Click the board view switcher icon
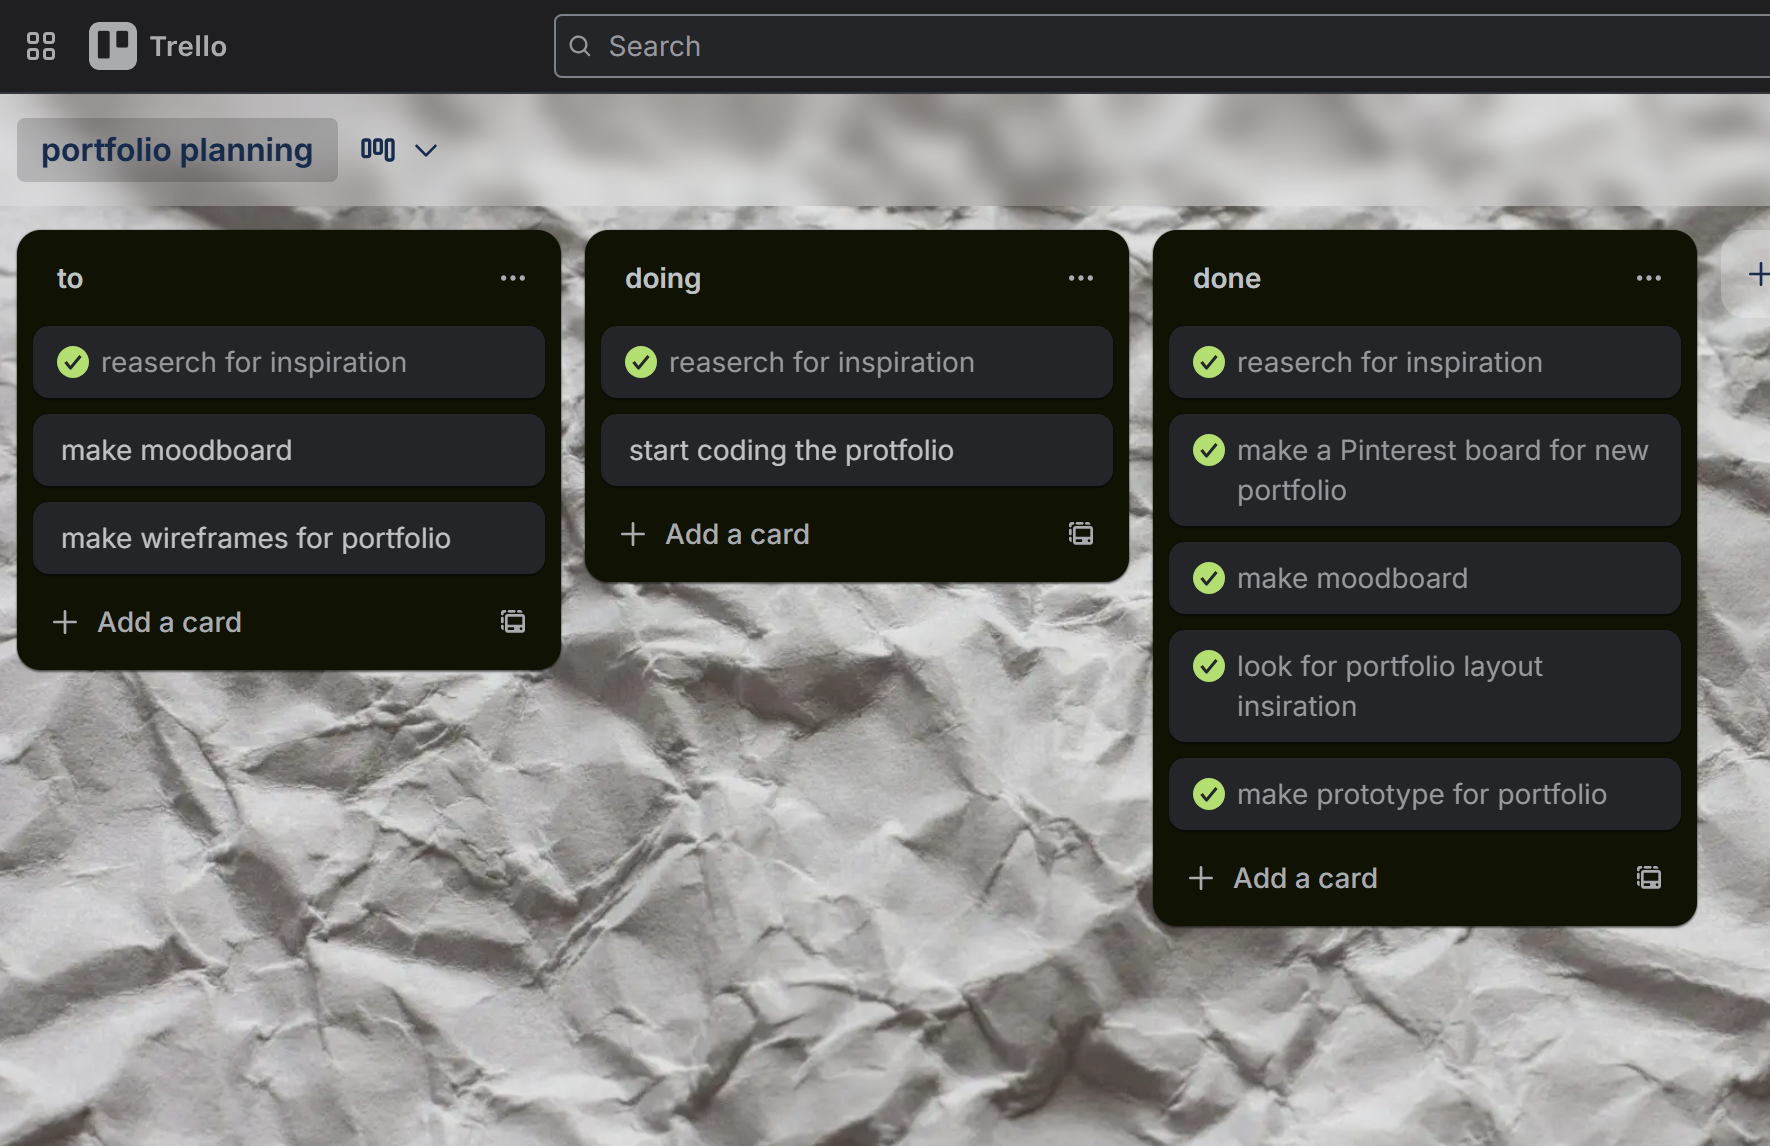Screen dimensions: 1770x1146 click(x=378, y=150)
